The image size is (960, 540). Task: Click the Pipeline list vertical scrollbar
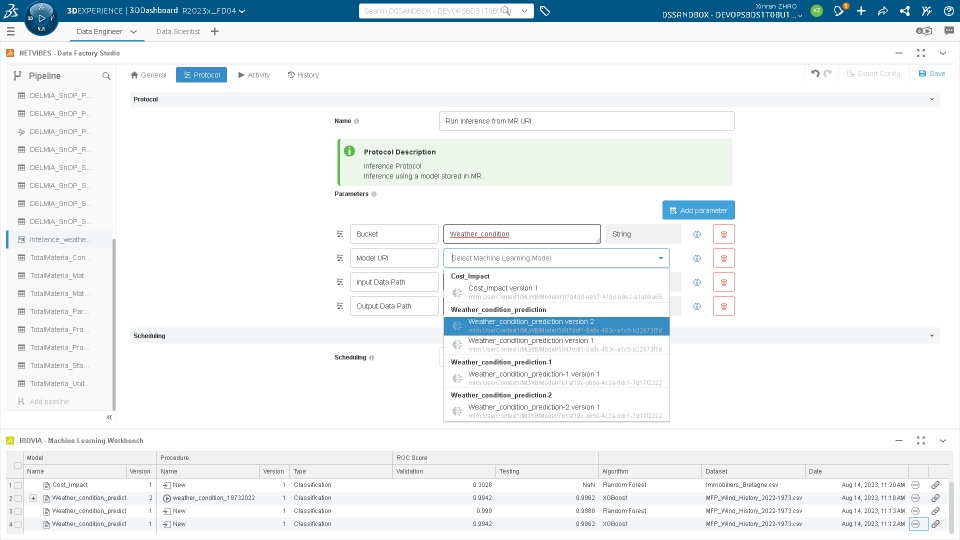[x=114, y=324]
